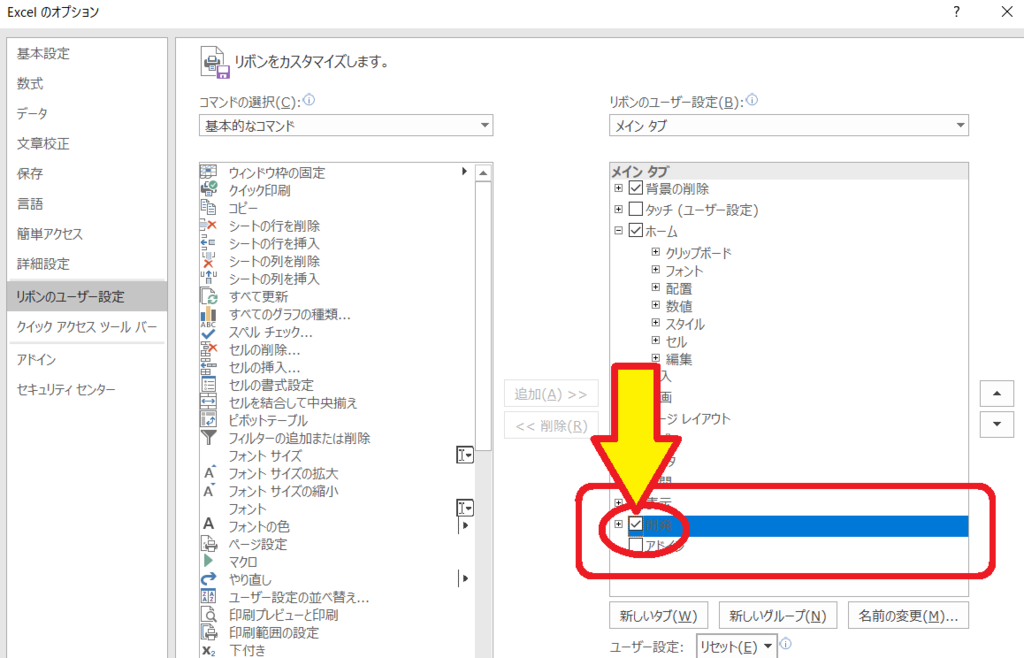Expand the スタイル group
The image size is (1024, 658).
pos(655,322)
